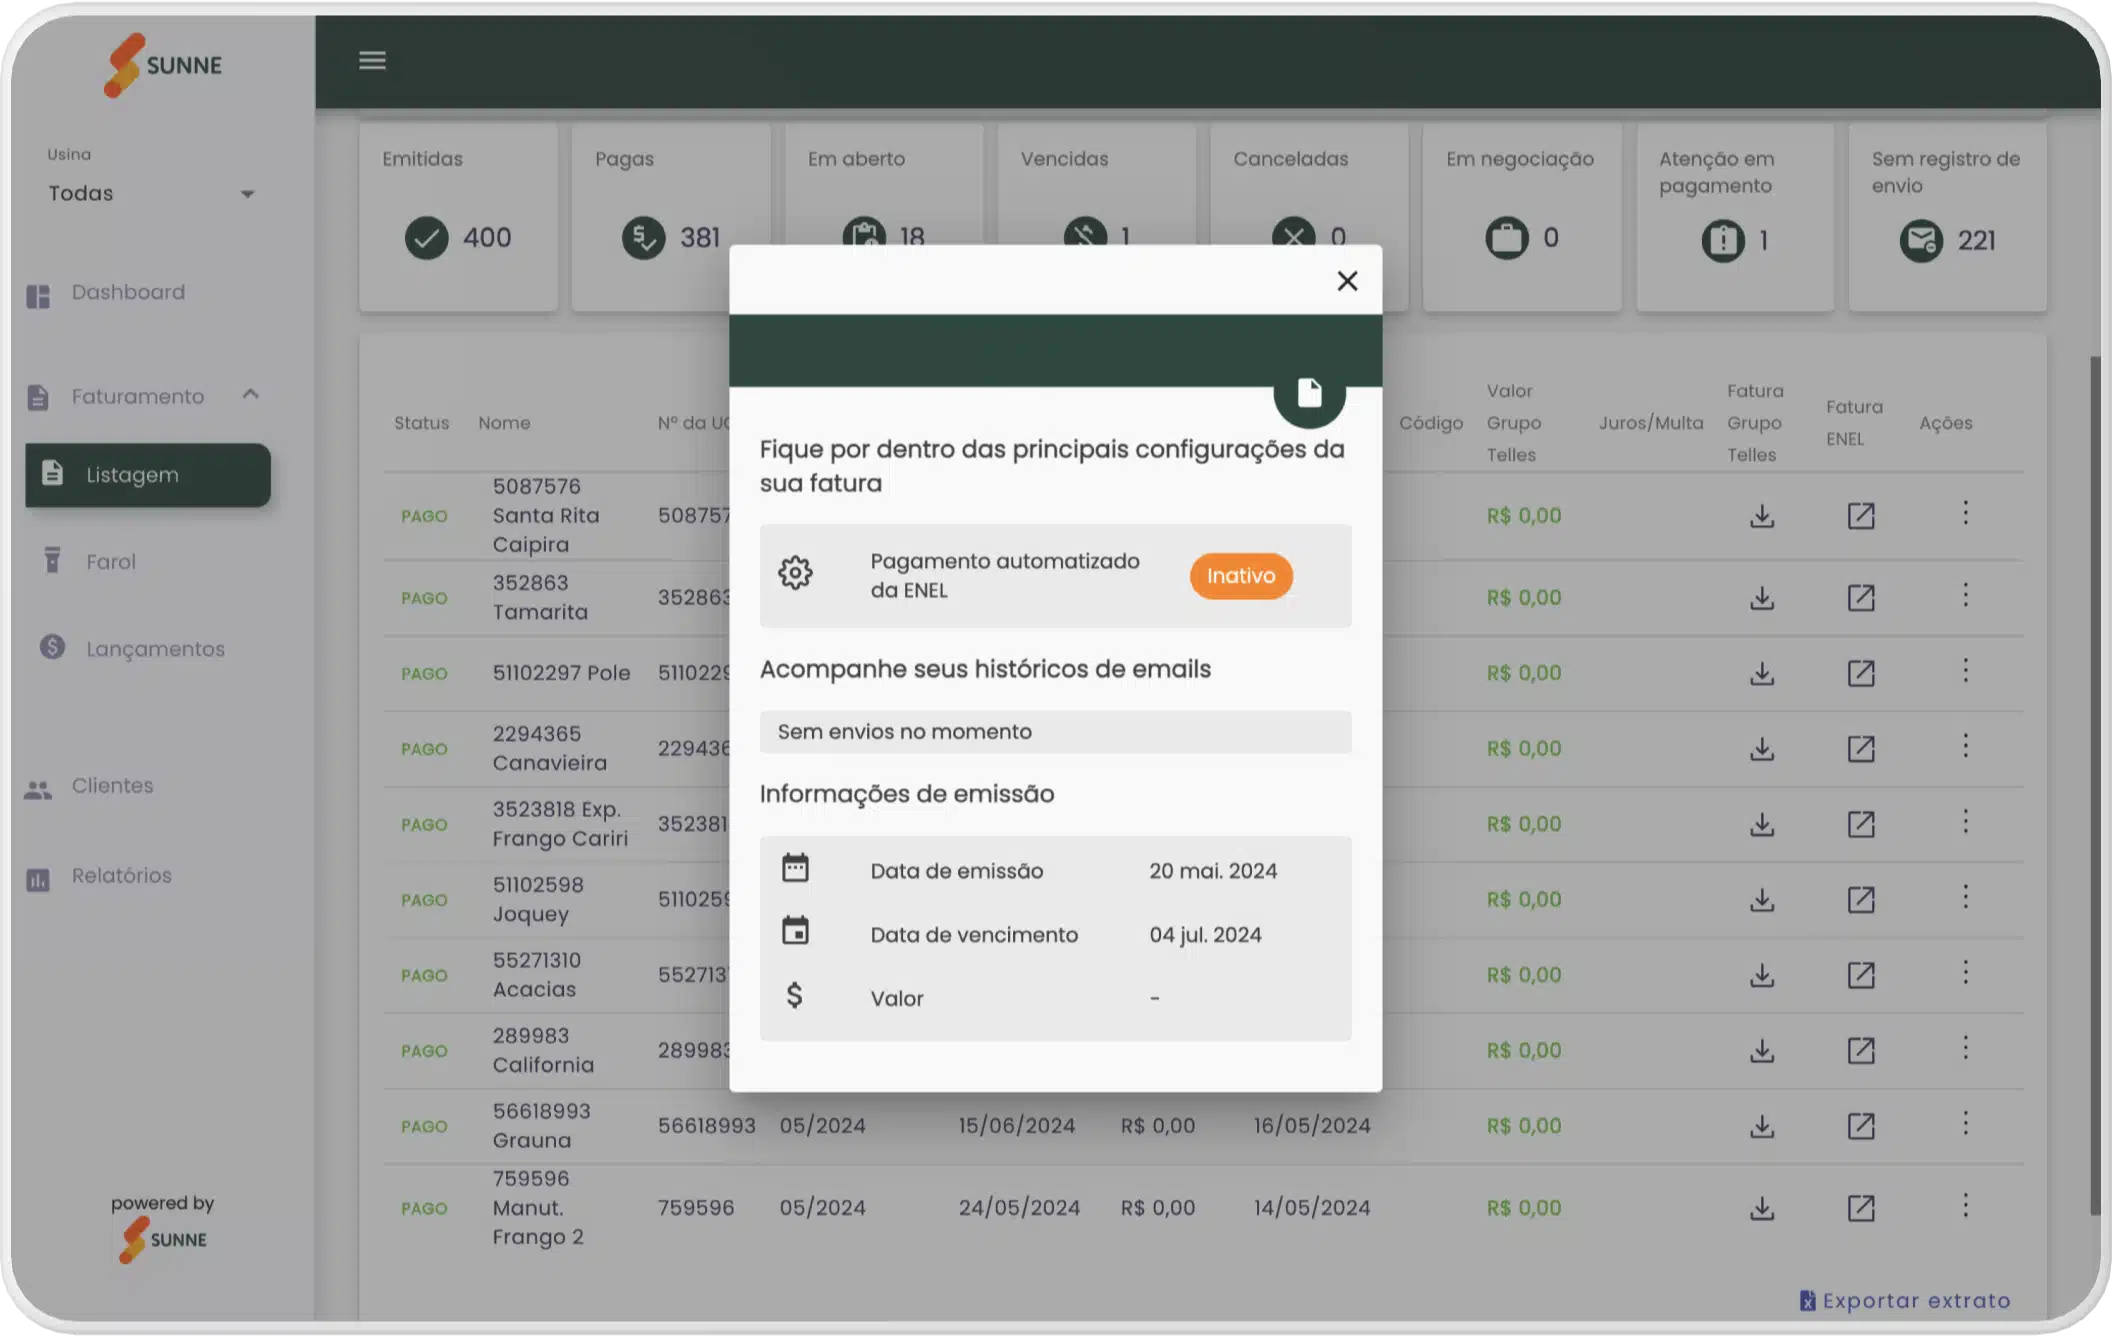The height and width of the screenshot is (1337, 2112).
Task: Click the Status column header
Action: point(421,423)
